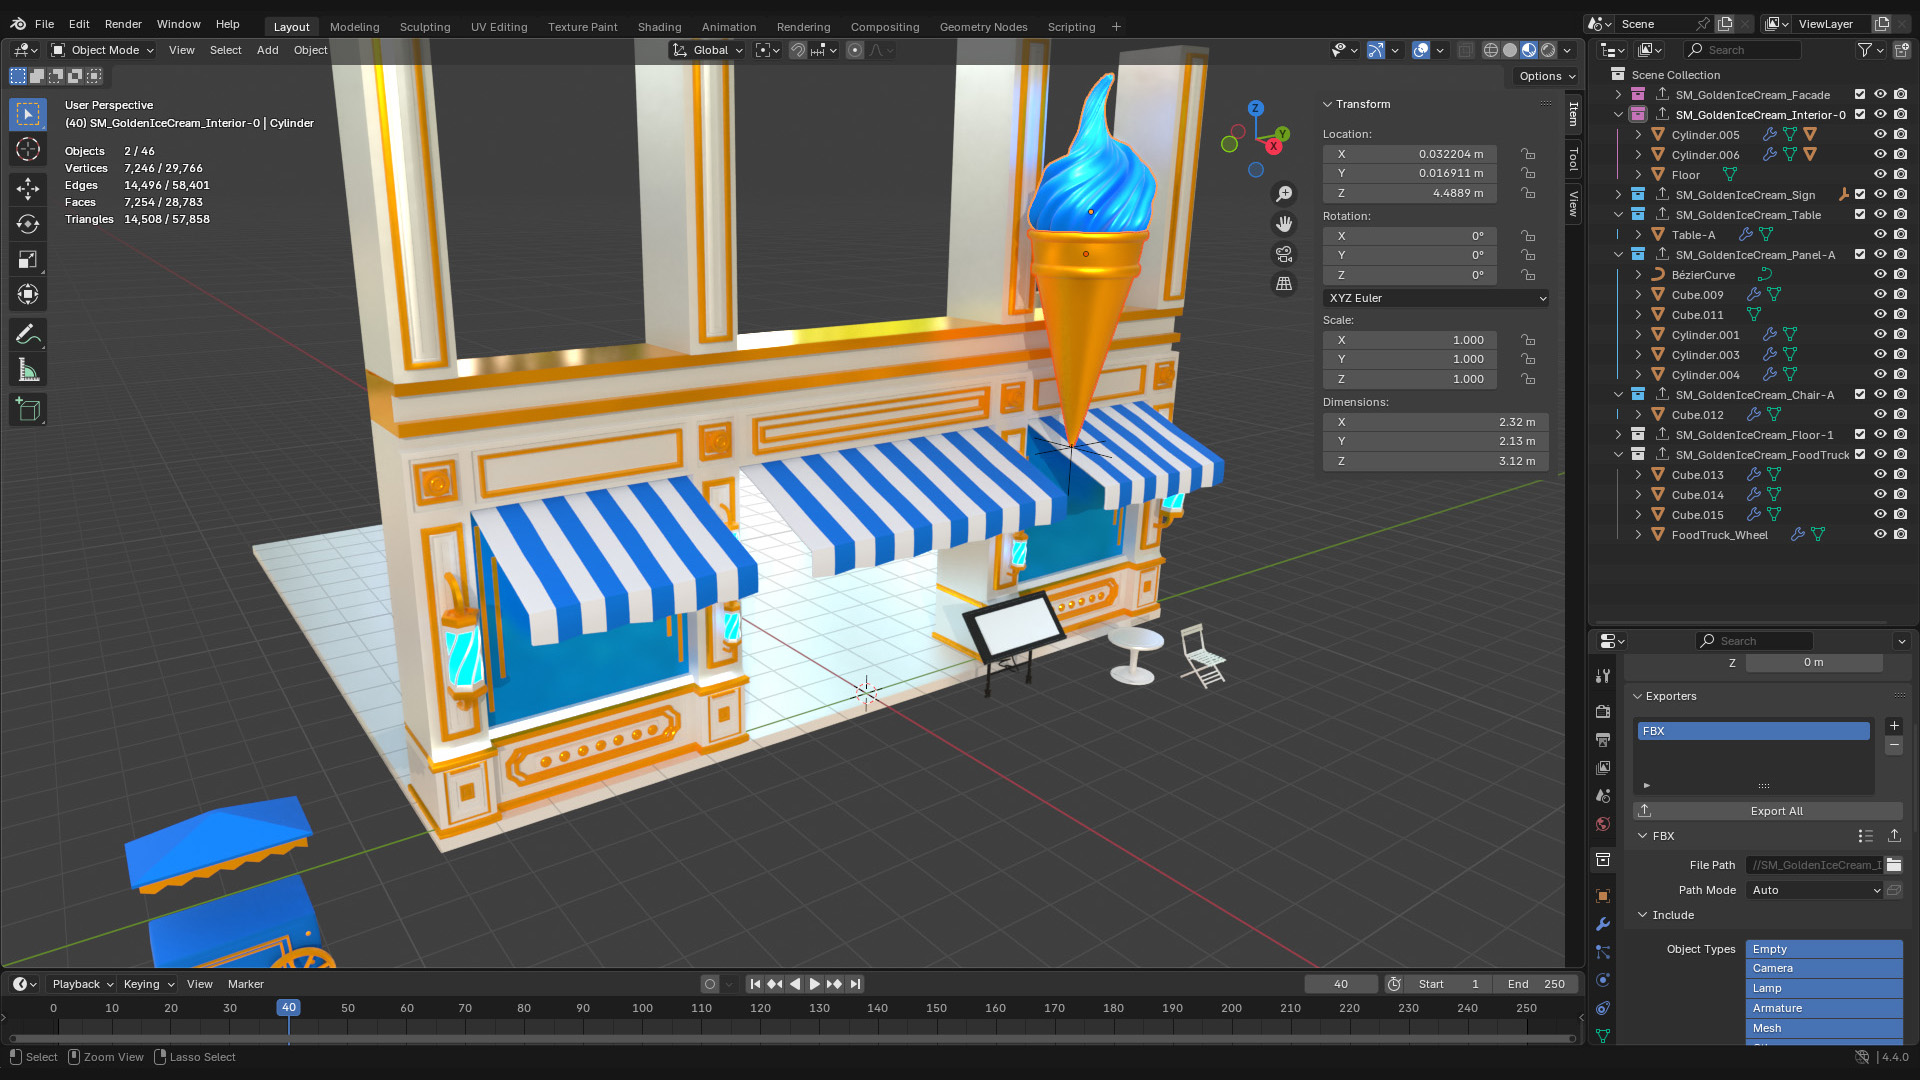The width and height of the screenshot is (1920, 1080).
Task: Select the Move tool in the toolbar
Action: pos(27,189)
